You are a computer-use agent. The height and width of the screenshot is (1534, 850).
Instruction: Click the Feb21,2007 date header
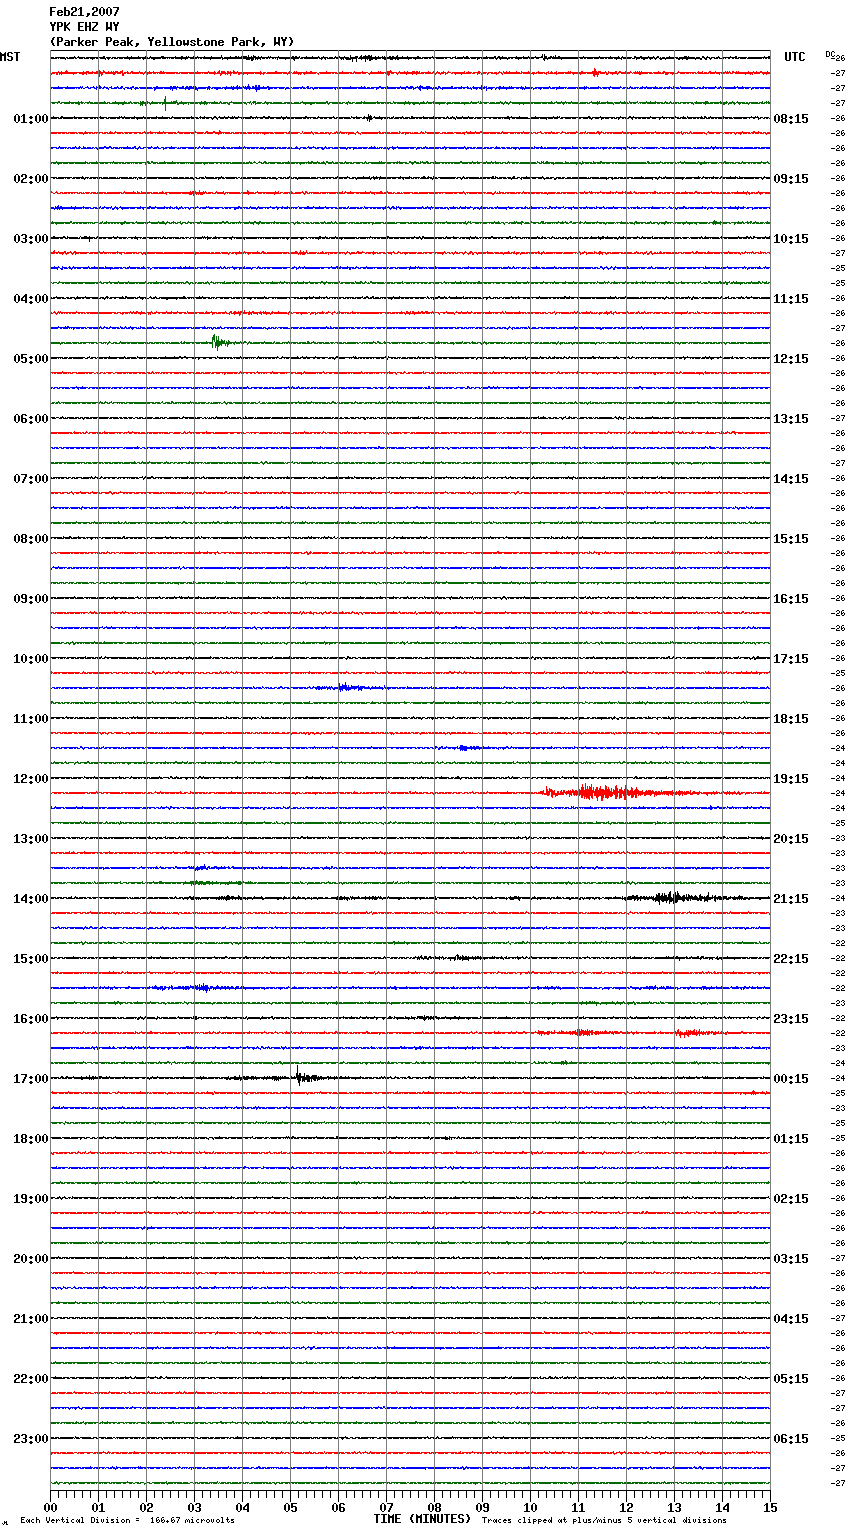click(84, 12)
